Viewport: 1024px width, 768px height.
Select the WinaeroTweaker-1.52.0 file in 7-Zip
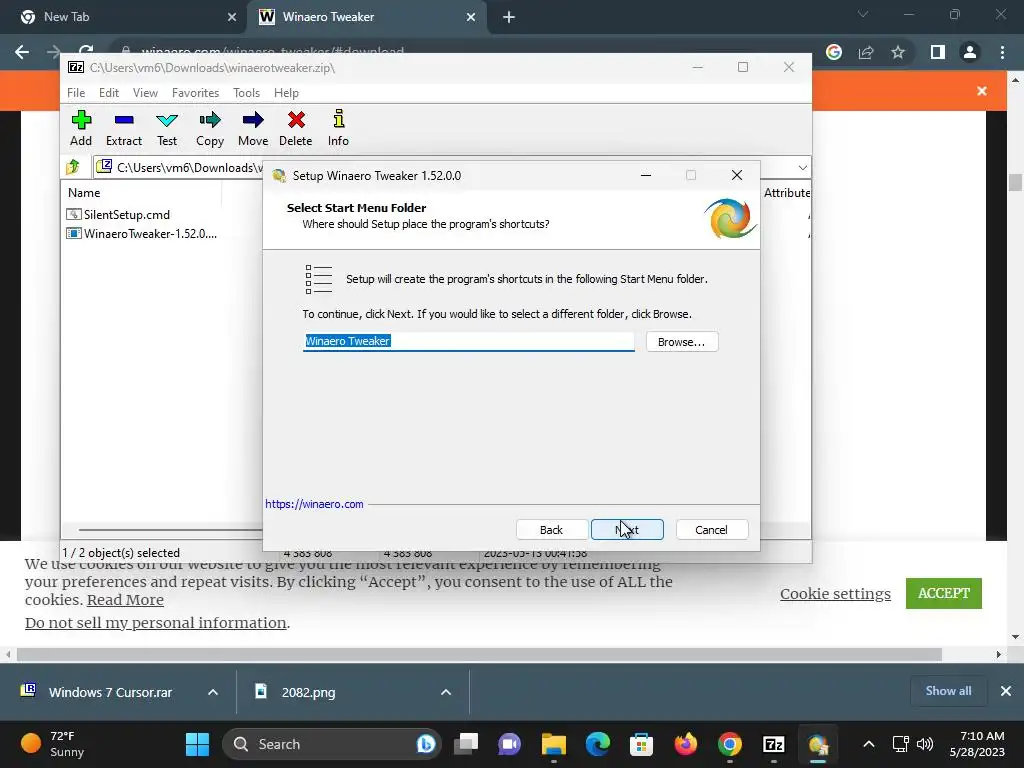point(142,233)
